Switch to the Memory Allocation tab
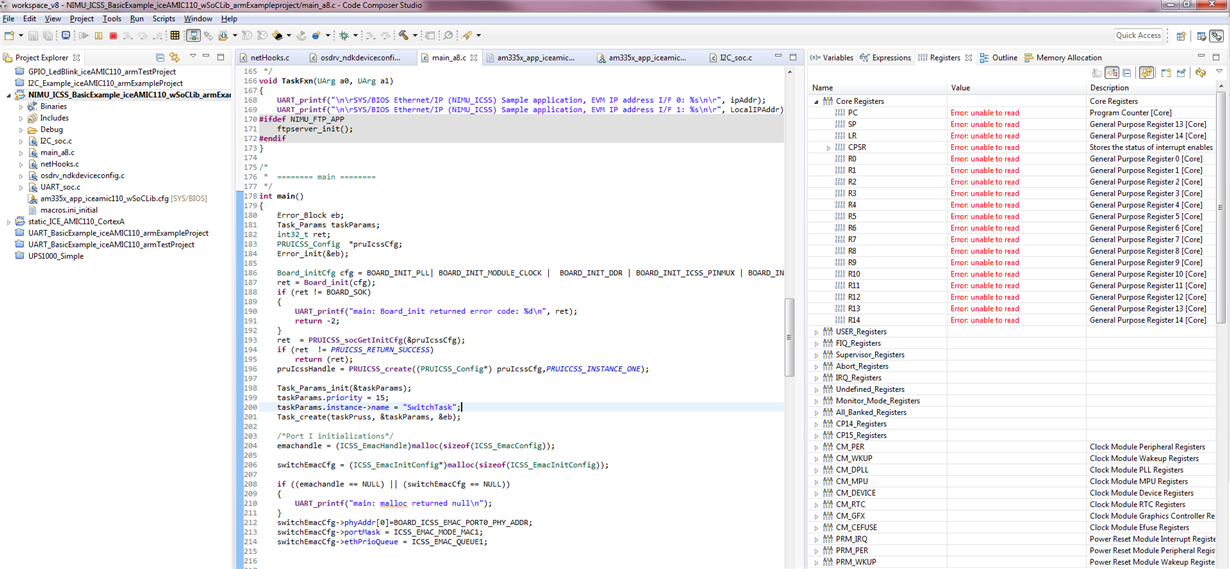The height and width of the screenshot is (569, 1230). (1067, 58)
